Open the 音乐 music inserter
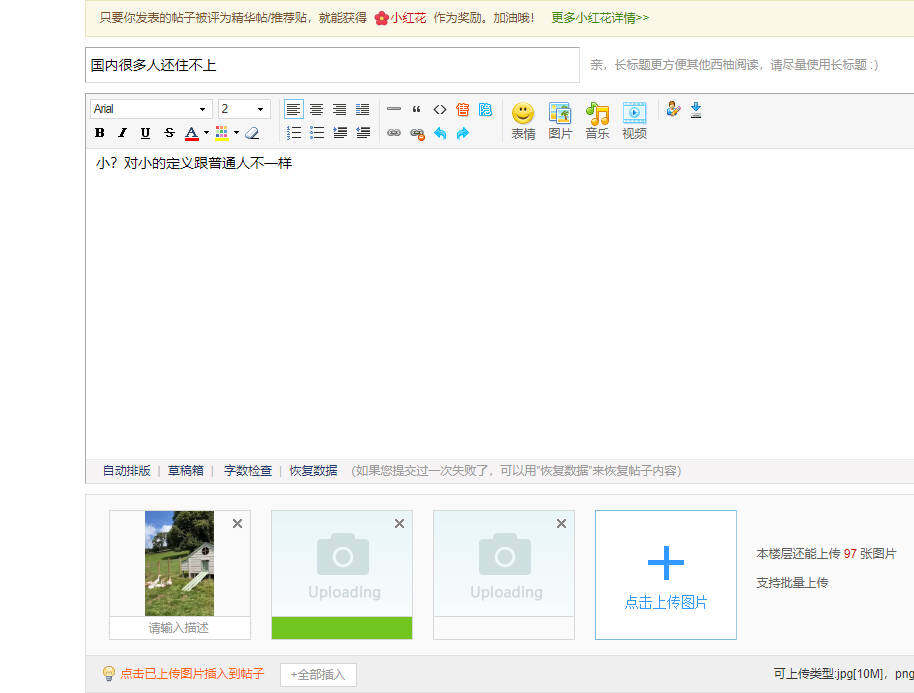914x693 pixels. tap(597, 121)
